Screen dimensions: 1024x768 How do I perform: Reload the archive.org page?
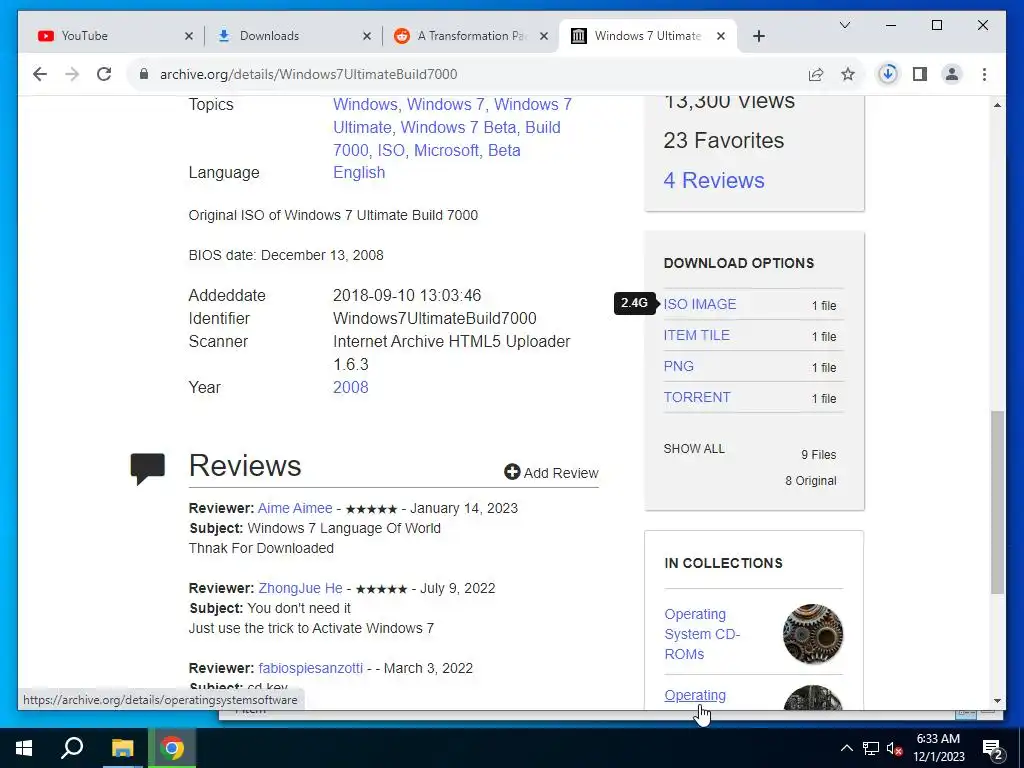pos(104,74)
